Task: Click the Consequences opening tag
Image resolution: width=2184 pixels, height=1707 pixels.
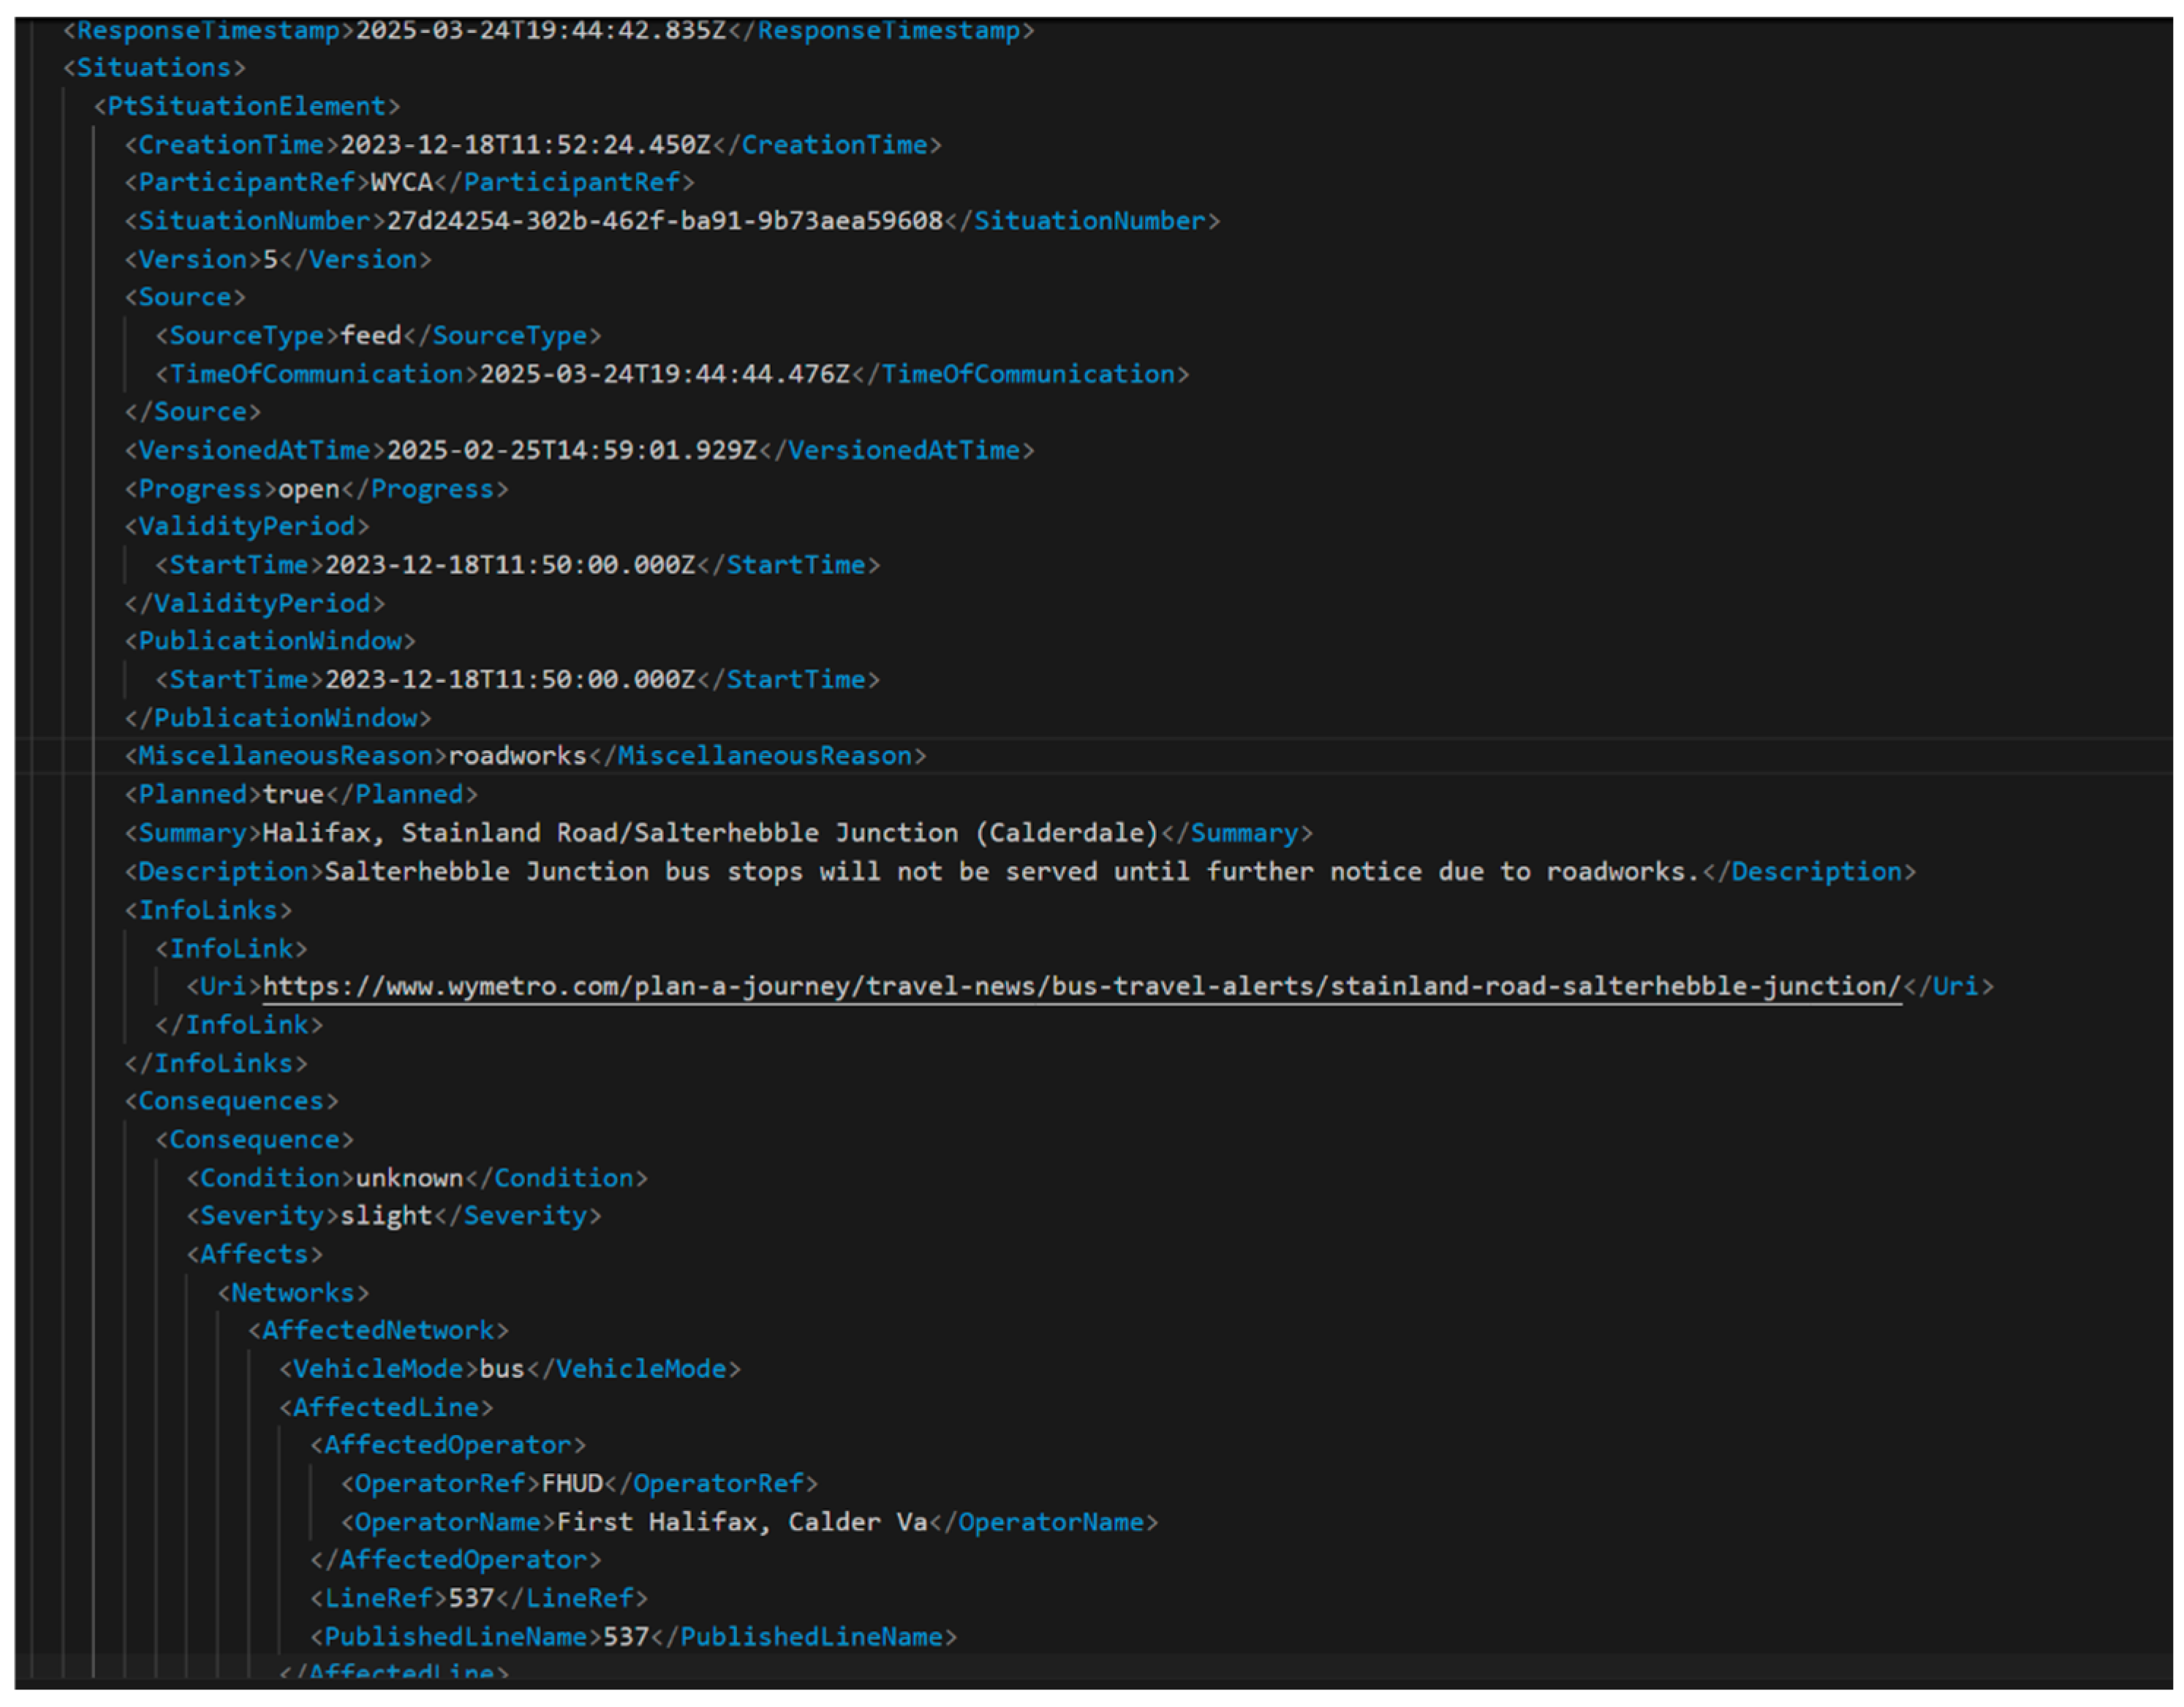Action: (231, 1101)
